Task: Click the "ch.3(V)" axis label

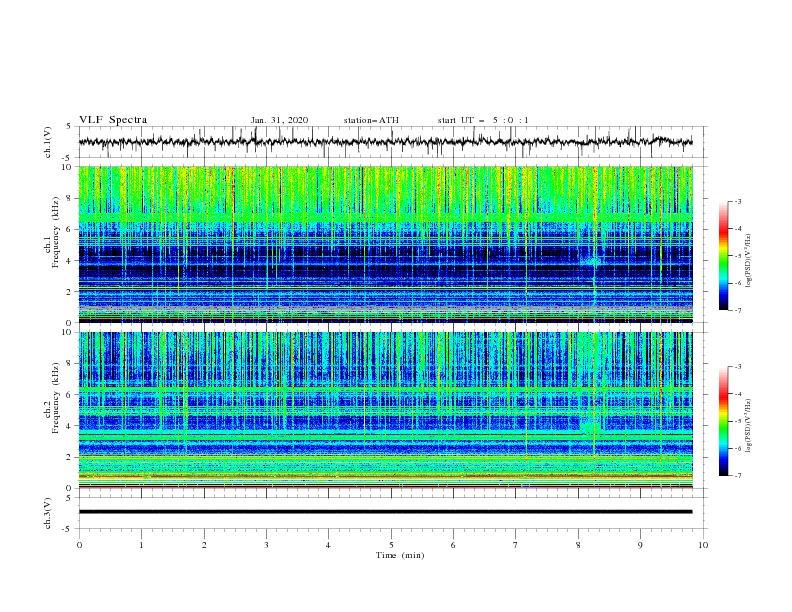Action: pos(48,513)
